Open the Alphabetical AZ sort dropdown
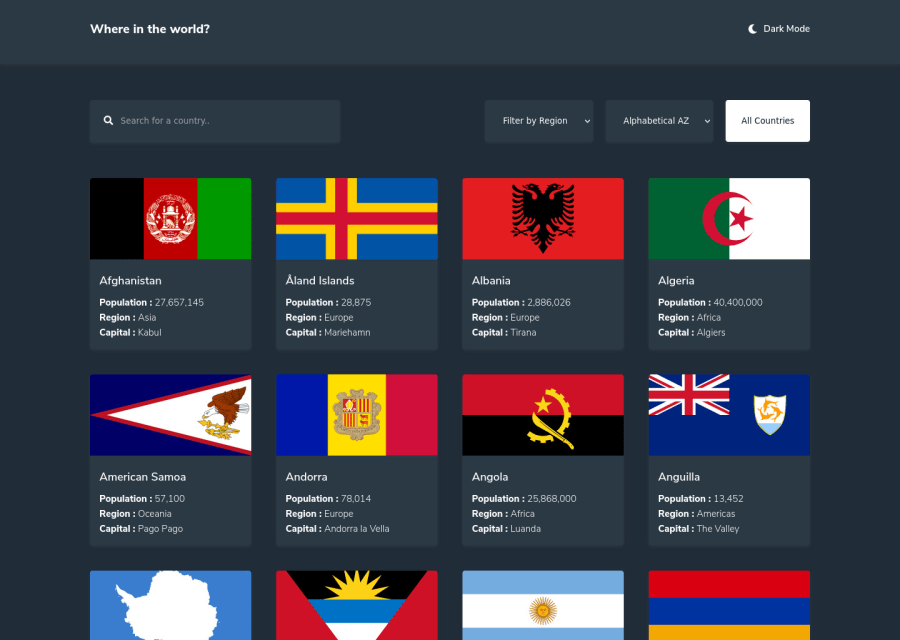Screen dimensions: 900x640 click(x=660, y=121)
